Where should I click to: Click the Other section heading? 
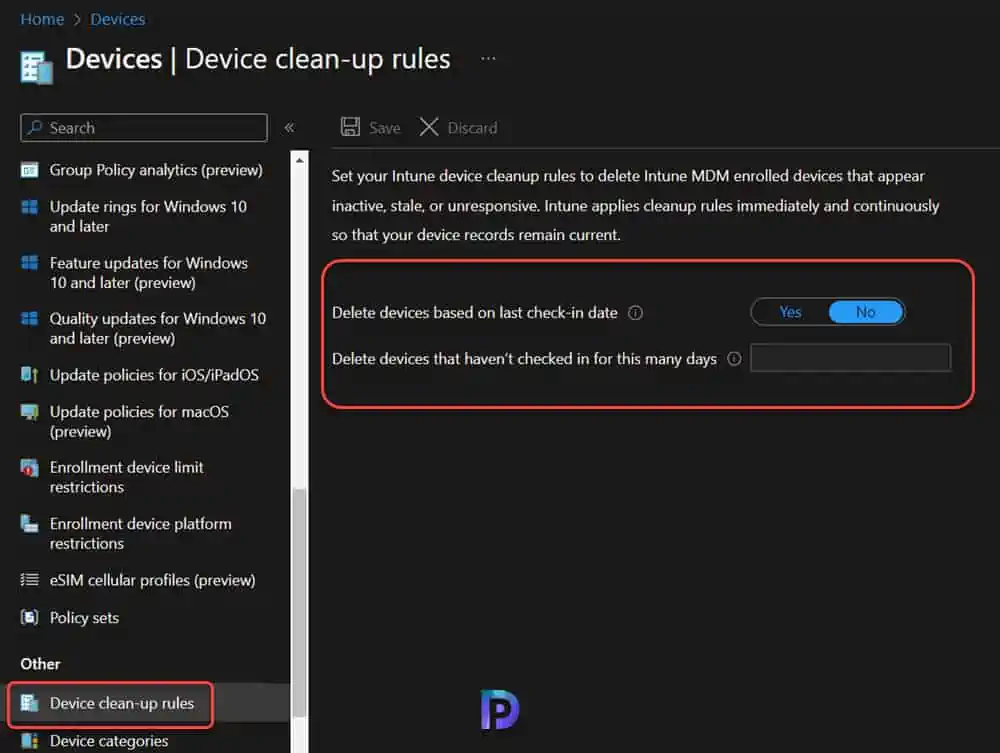40,664
